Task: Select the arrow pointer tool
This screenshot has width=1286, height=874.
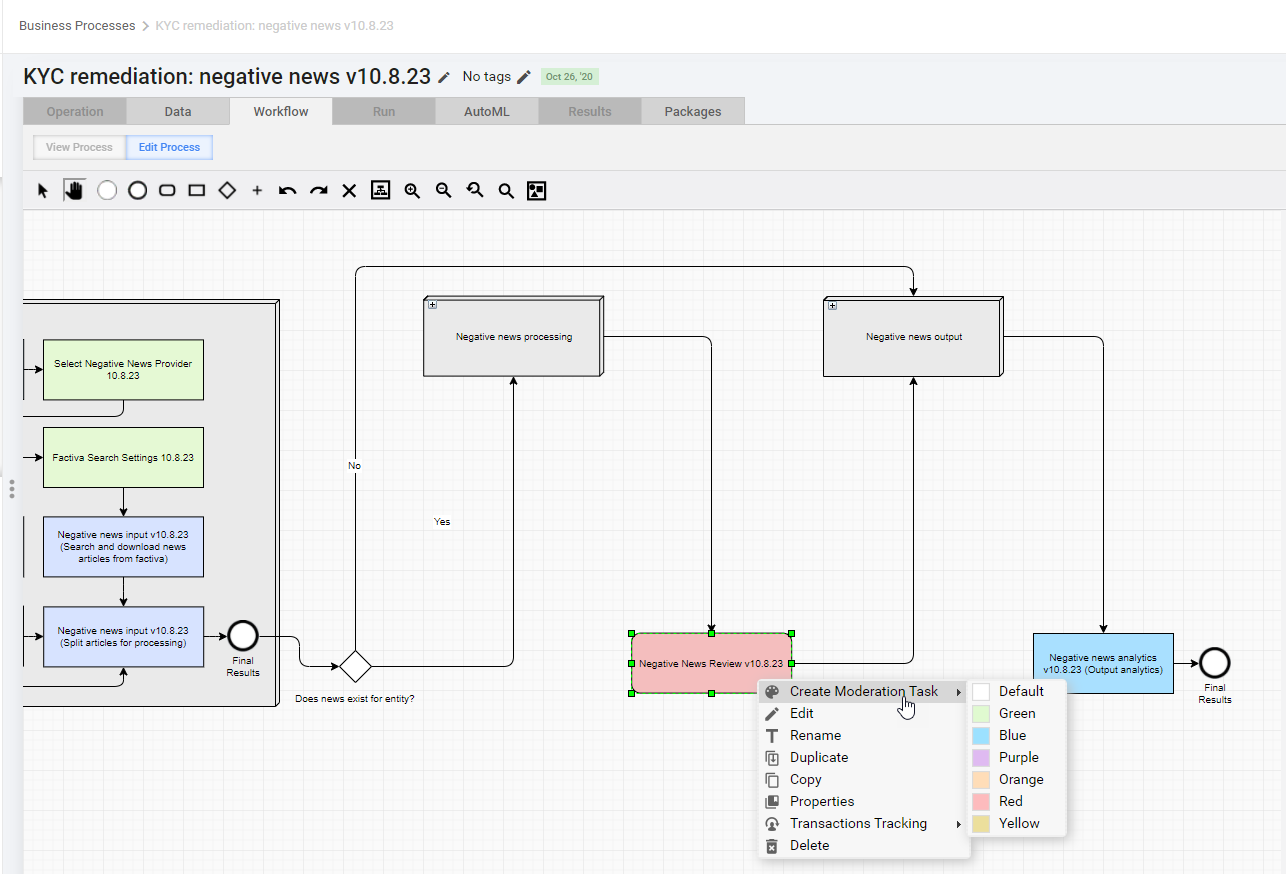Action: [x=43, y=190]
